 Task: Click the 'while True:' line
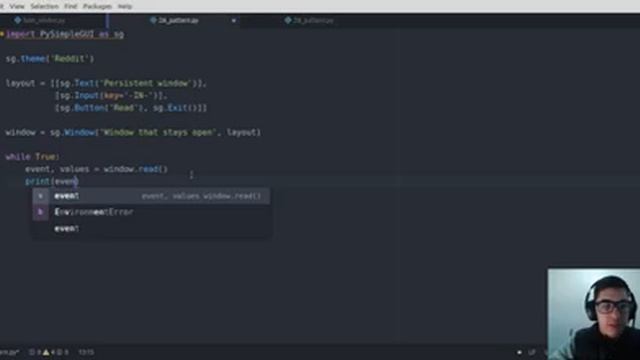(33, 157)
